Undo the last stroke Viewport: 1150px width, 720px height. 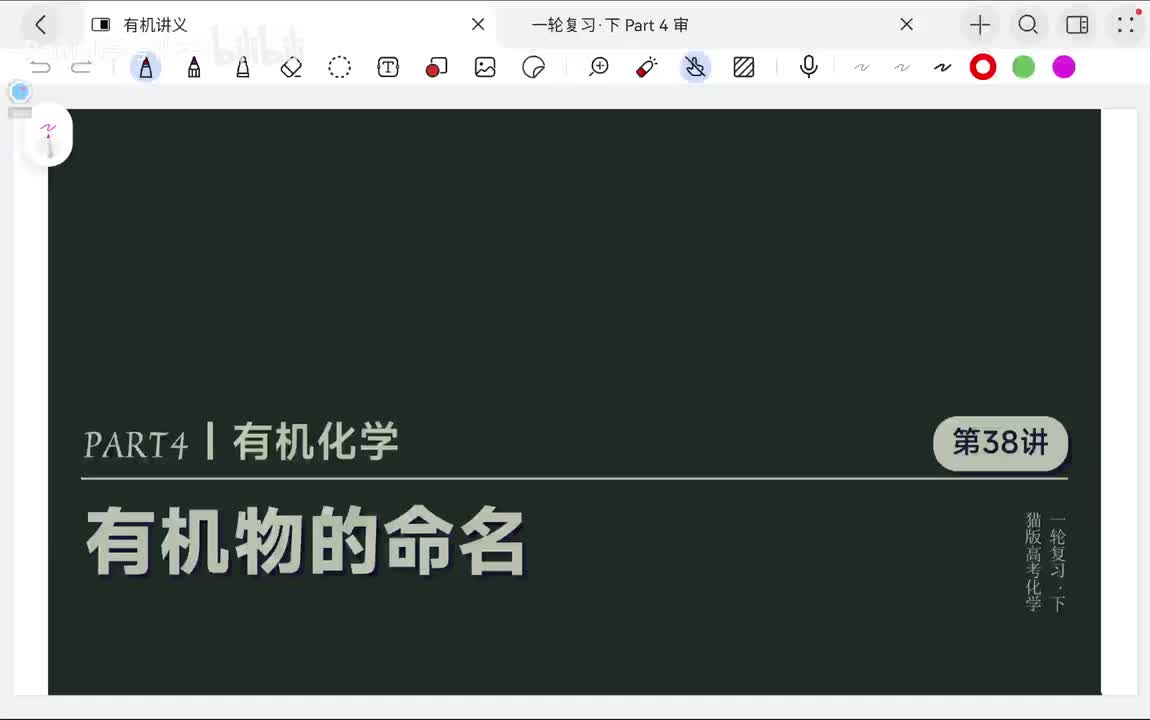point(40,67)
